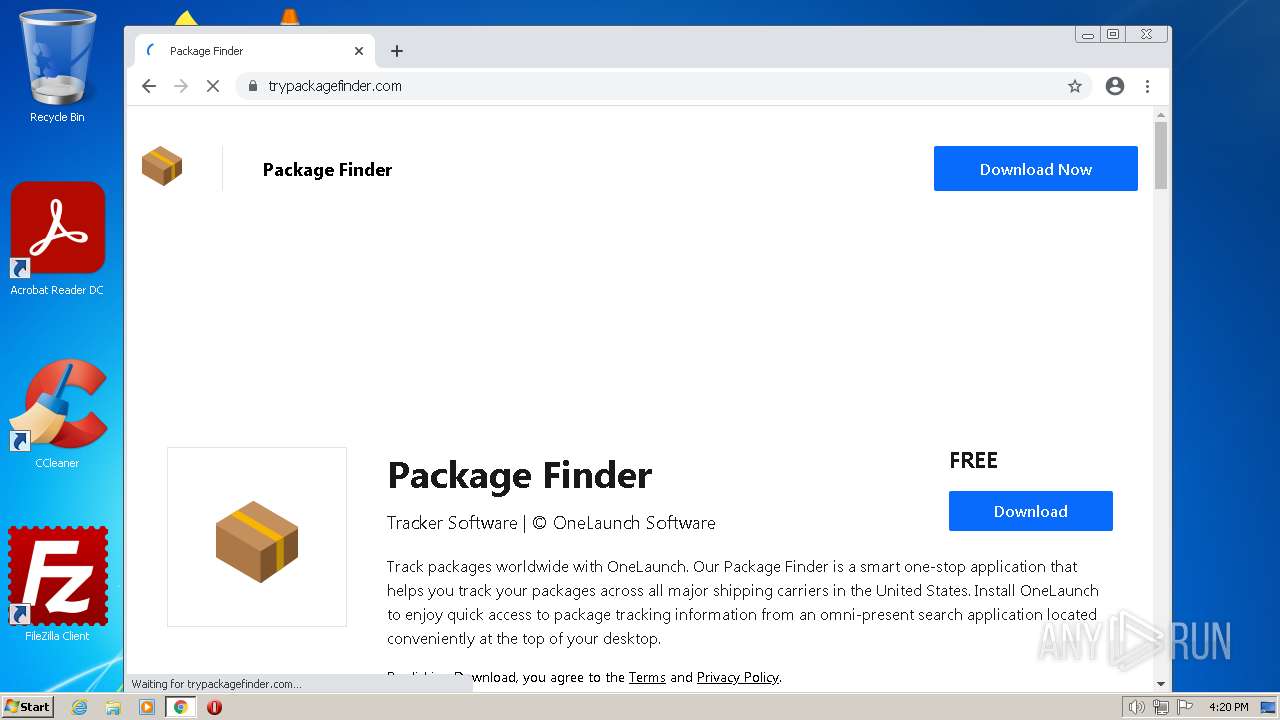This screenshot has width=1280, height=720.
Task: Open the Terms link
Action: pos(647,677)
